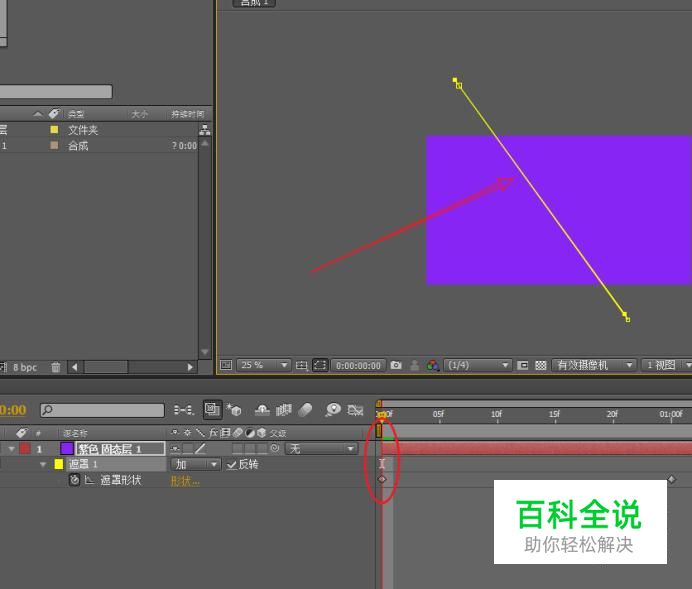Click the first mask shape keyframe diamond
This screenshot has height=589, width=692.
(382, 479)
